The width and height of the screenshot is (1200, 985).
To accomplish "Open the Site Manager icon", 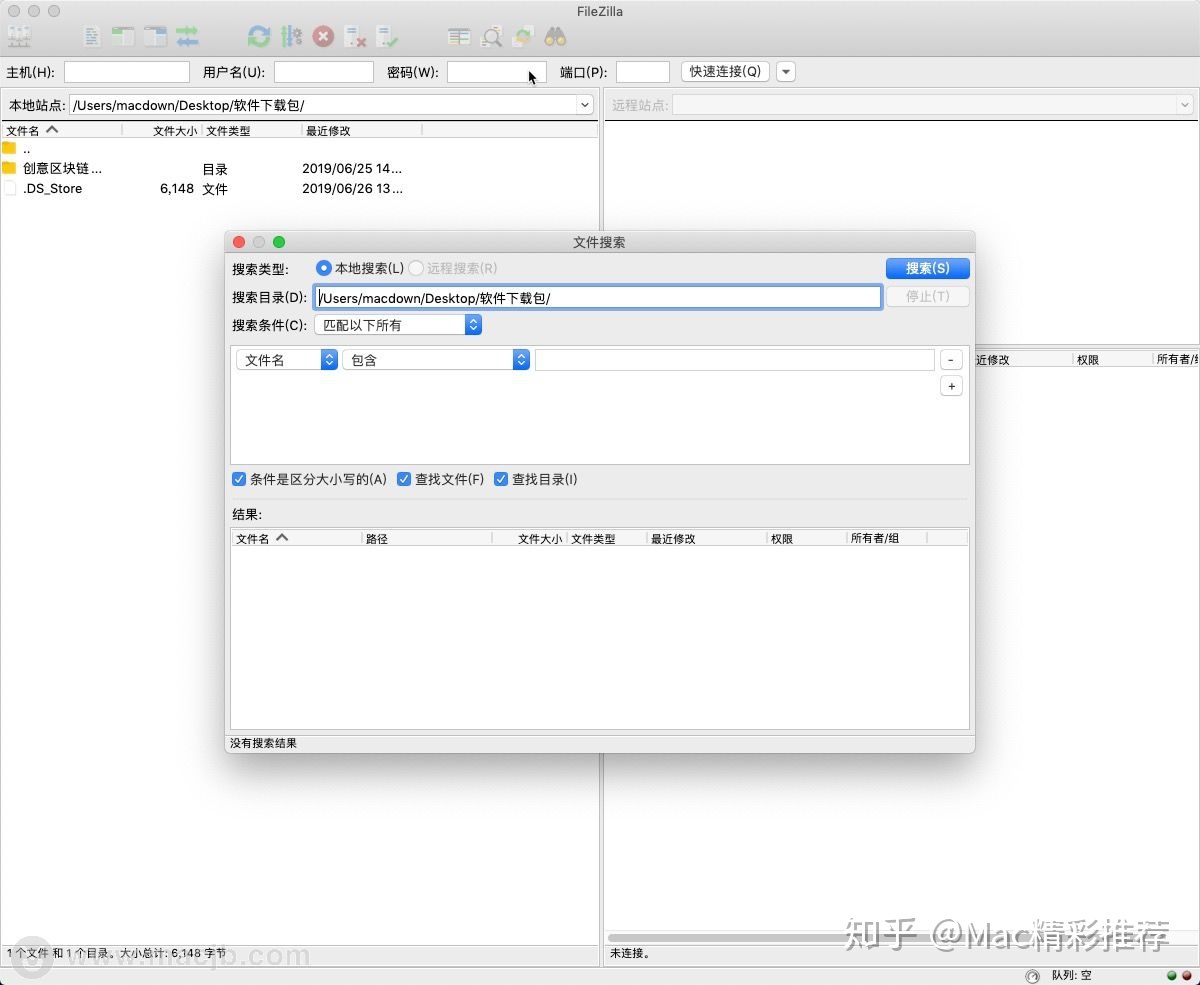I will [19, 37].
